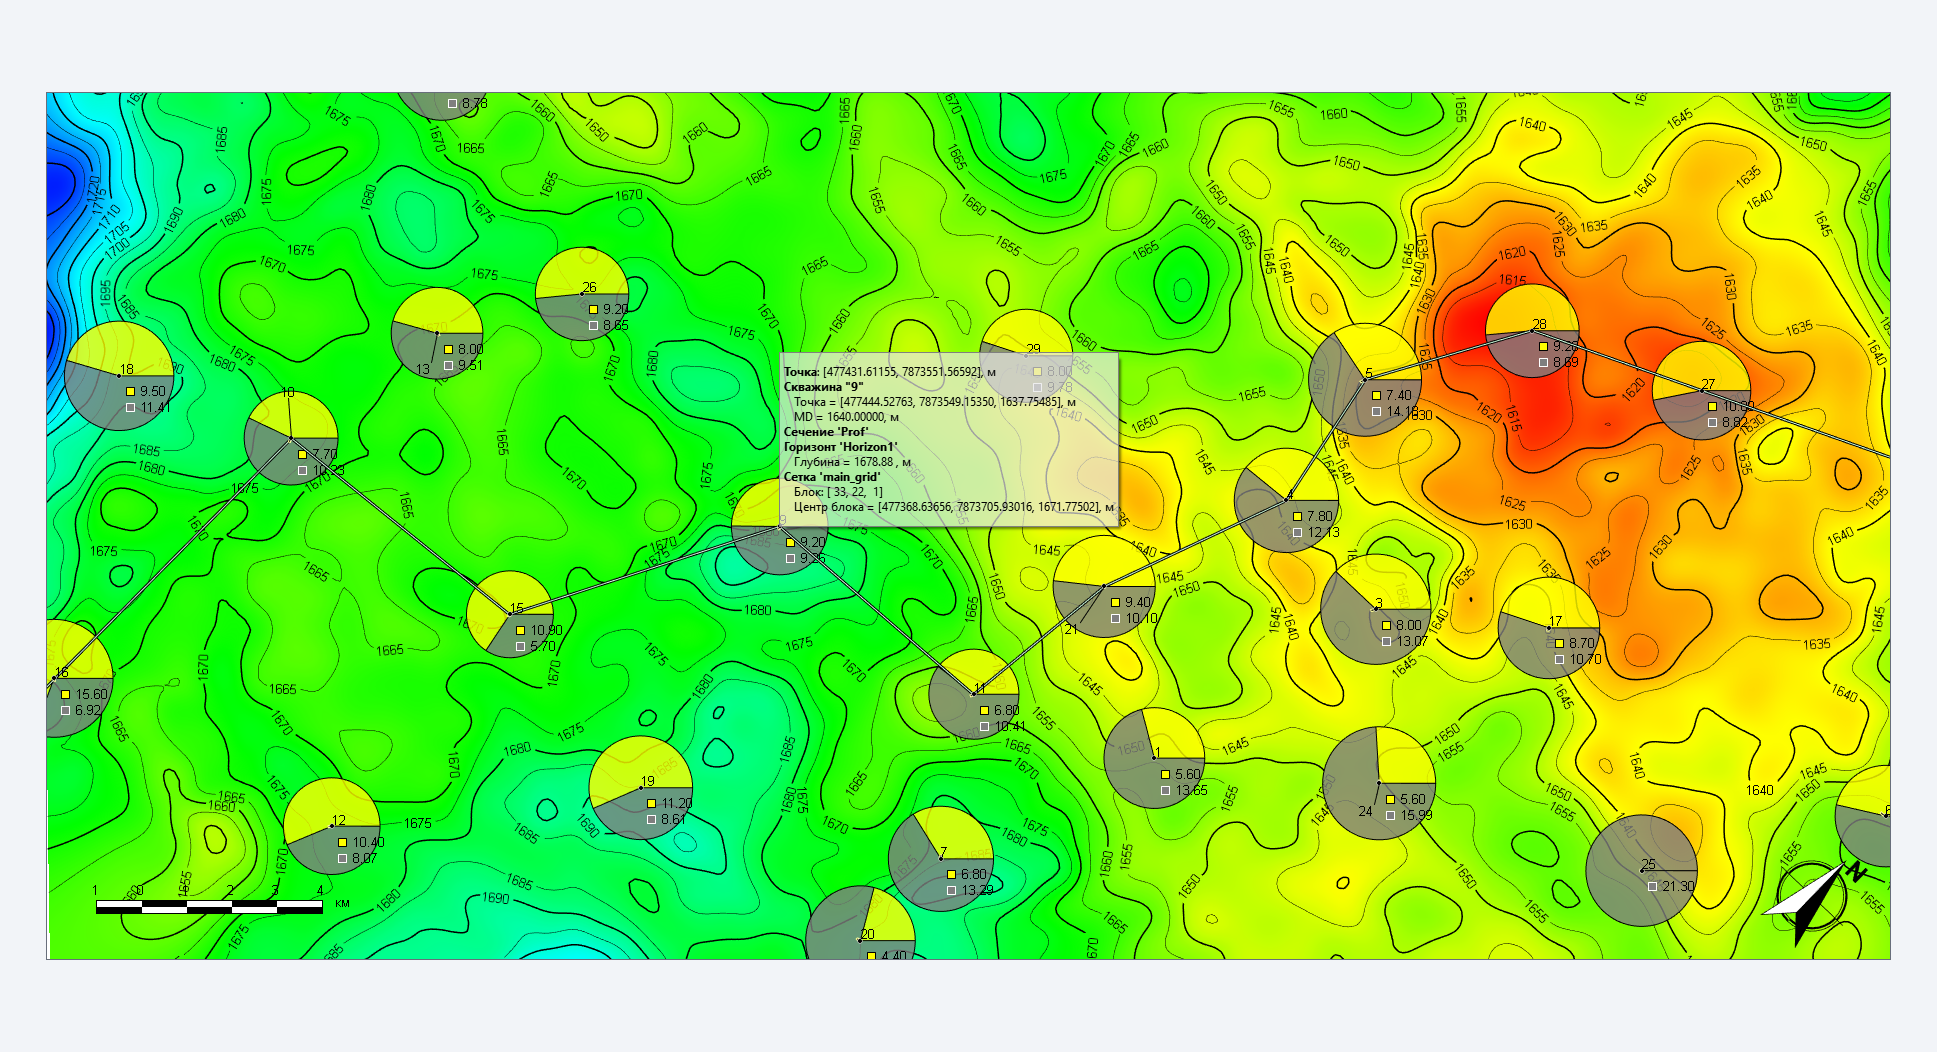
Task: Click value 8.61 of well 19
Action: tap(673, 819)
